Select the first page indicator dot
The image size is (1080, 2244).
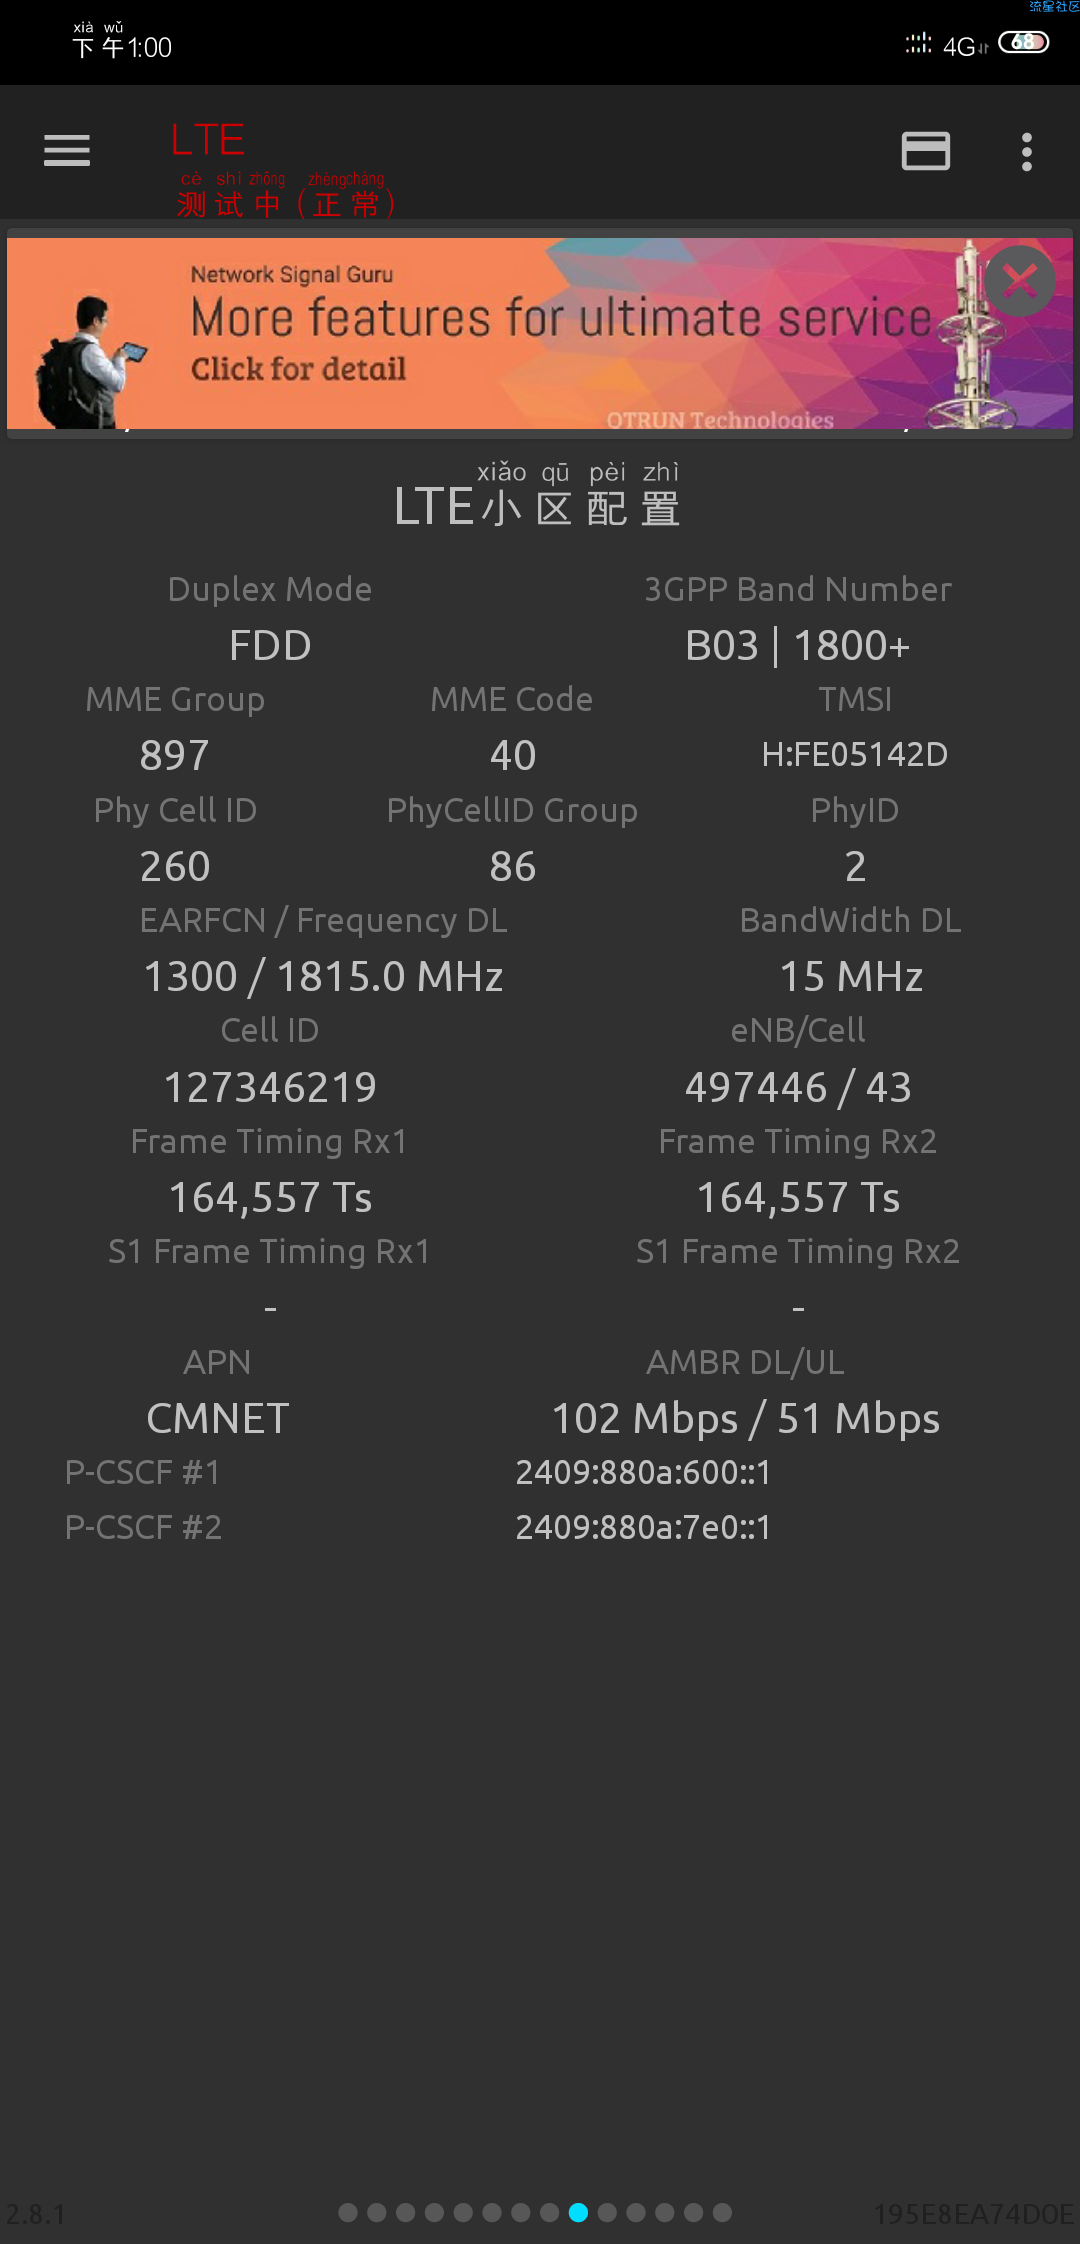348,2213
